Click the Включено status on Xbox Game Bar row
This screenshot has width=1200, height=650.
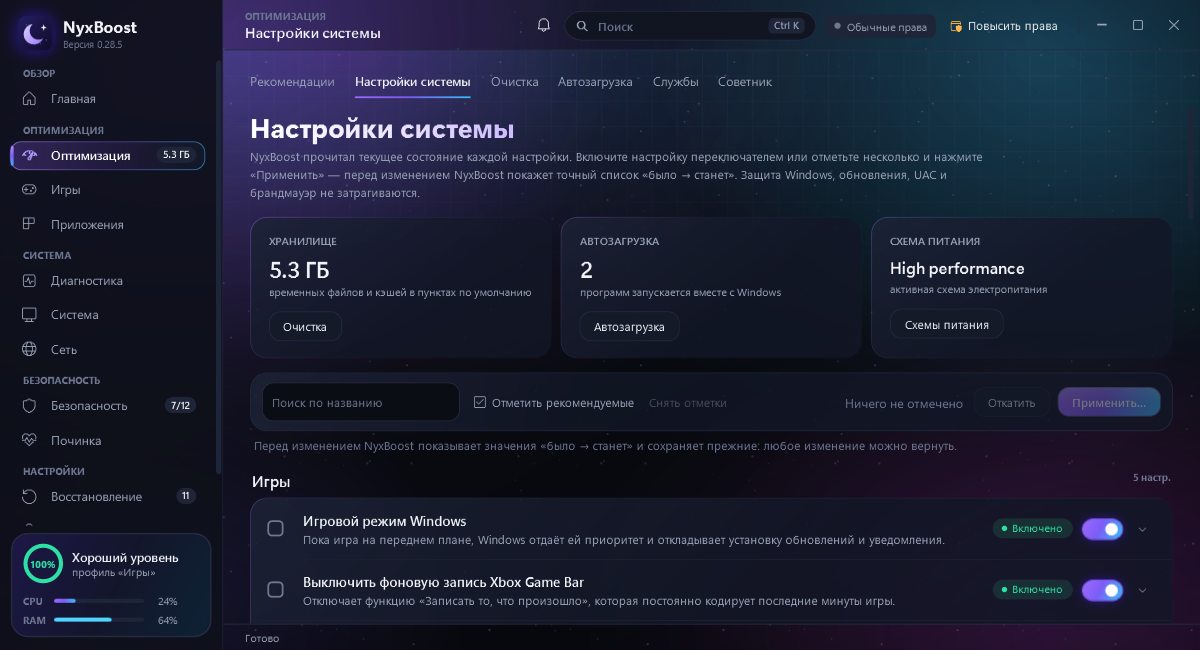click(1032, 590)
